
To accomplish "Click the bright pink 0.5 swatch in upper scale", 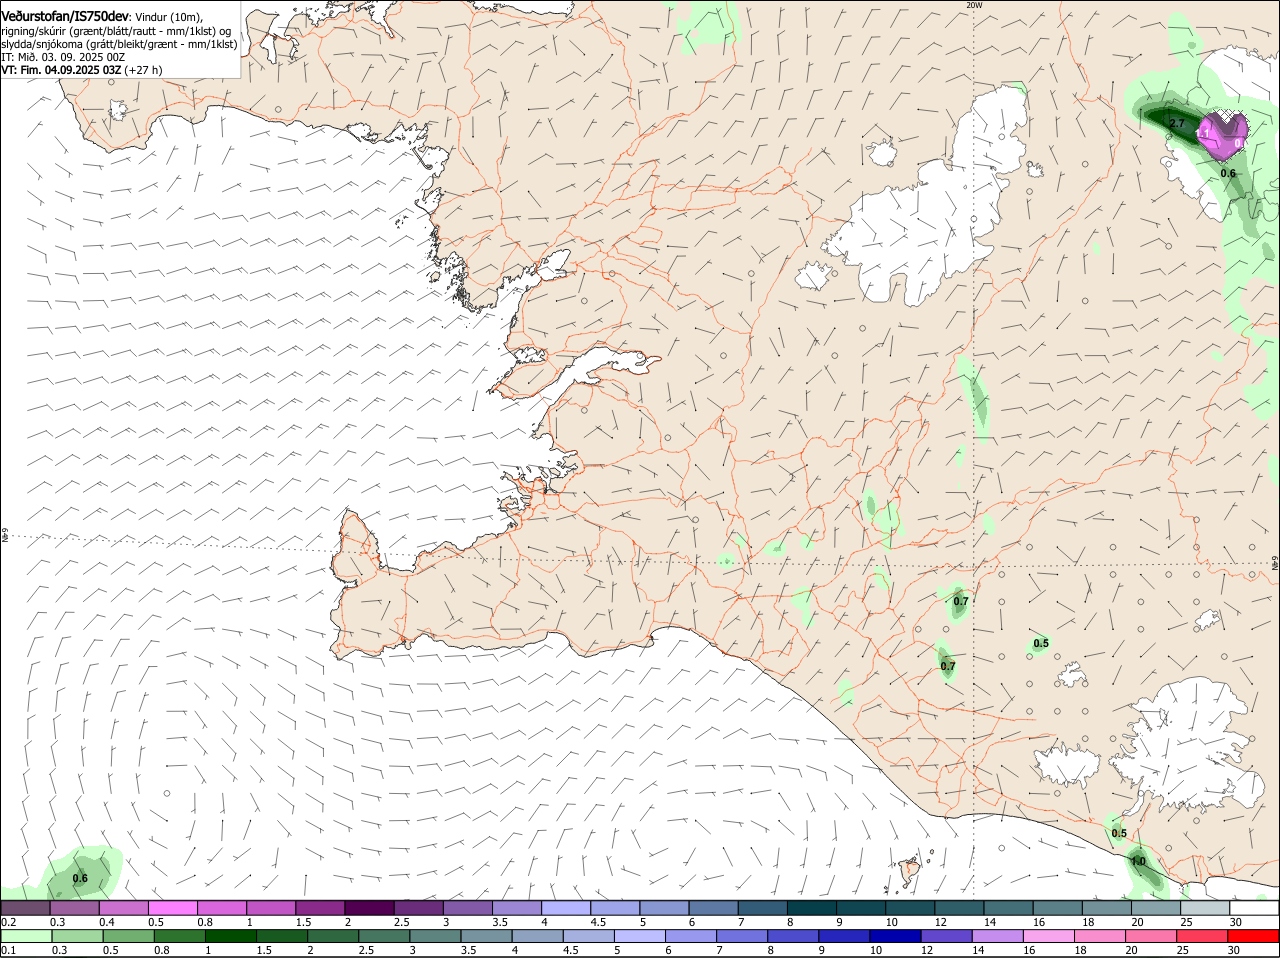I will click(173, 908).
